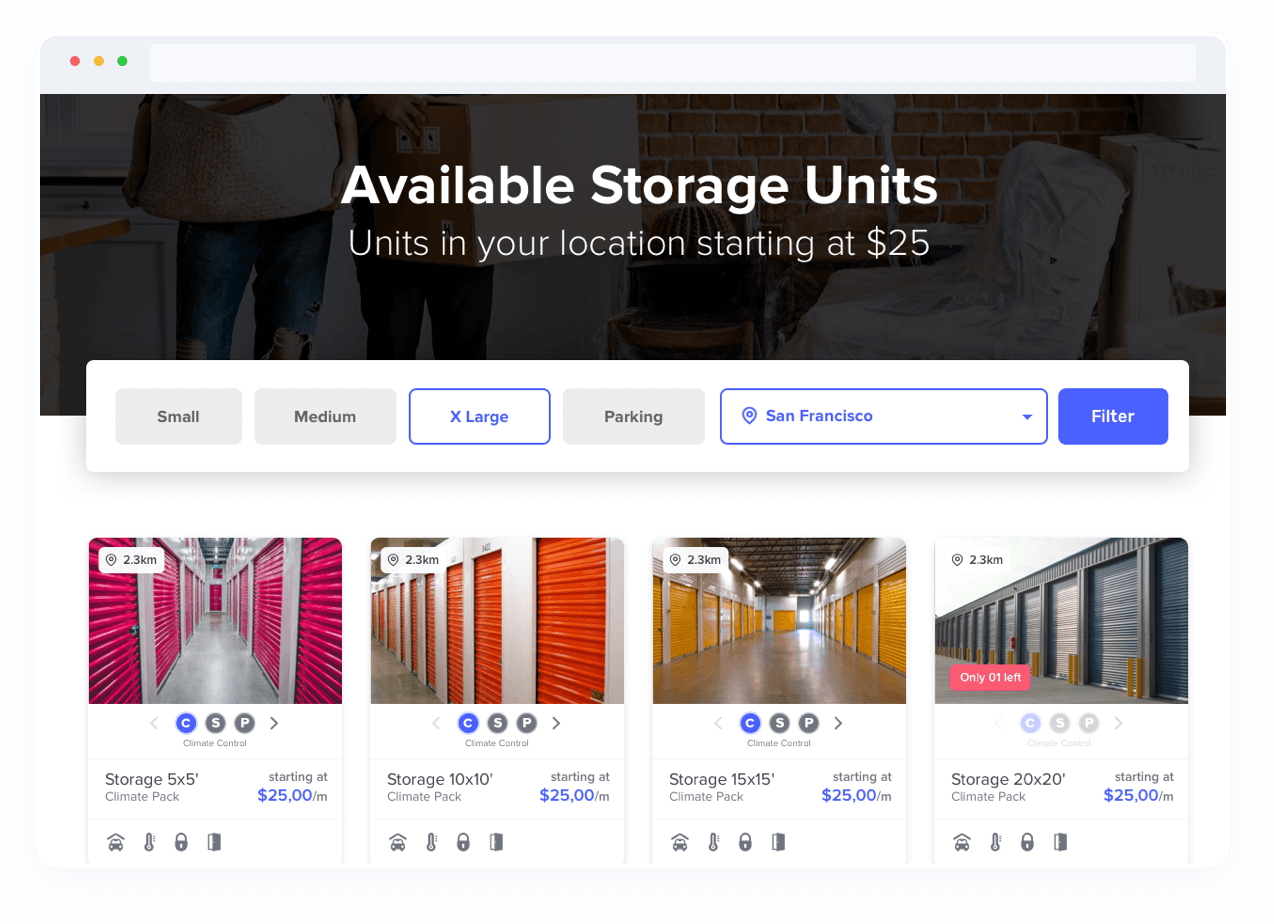1274x924 pixels.
Task: Select the 'P' badge on Storage 10x10' card
Action: point(526,723)
